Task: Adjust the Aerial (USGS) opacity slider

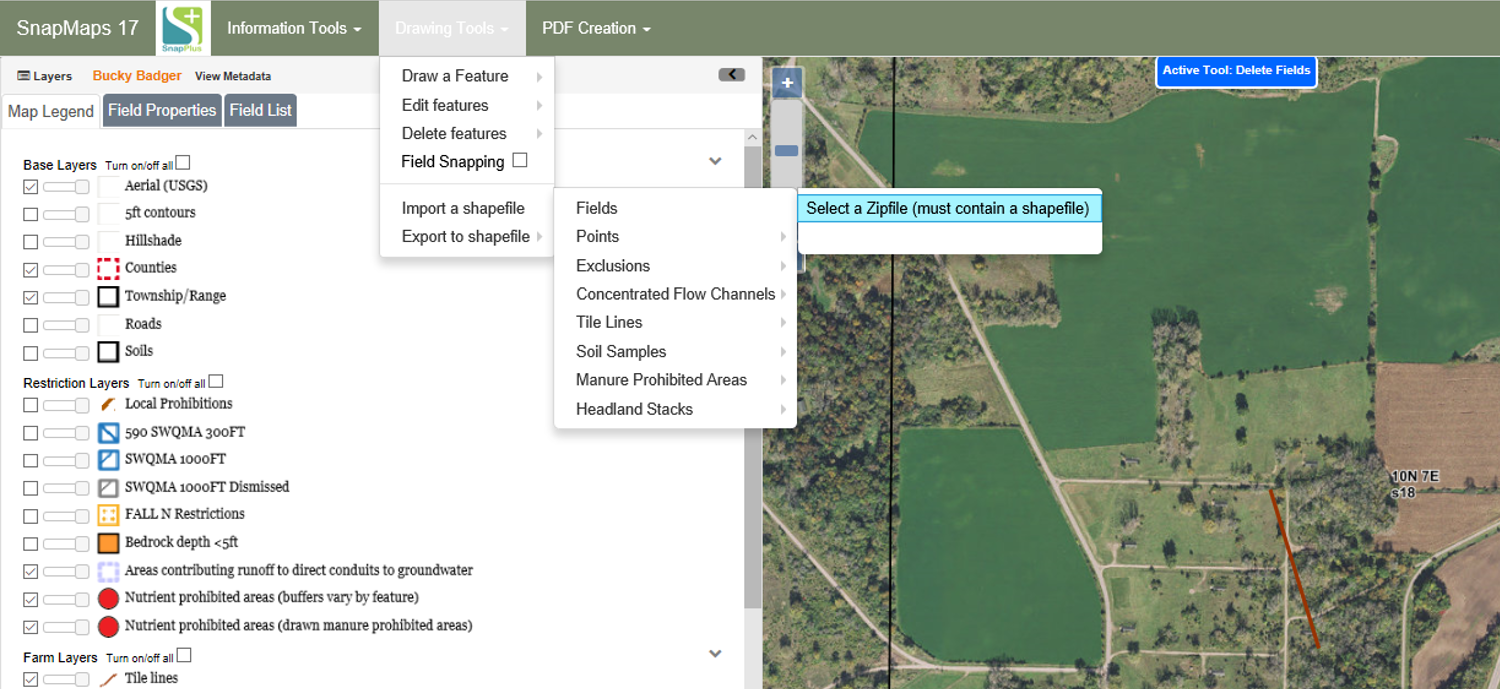Action: point(66,187)
